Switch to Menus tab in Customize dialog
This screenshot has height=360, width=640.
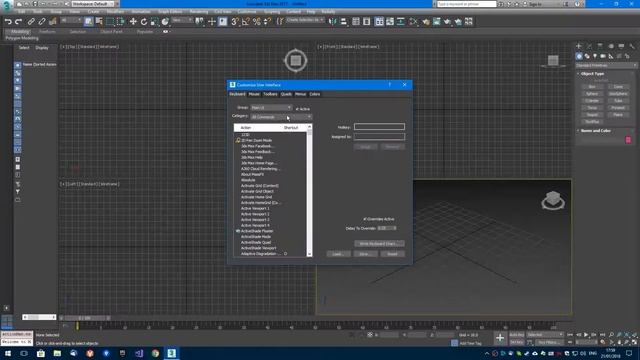click(300, 94)
